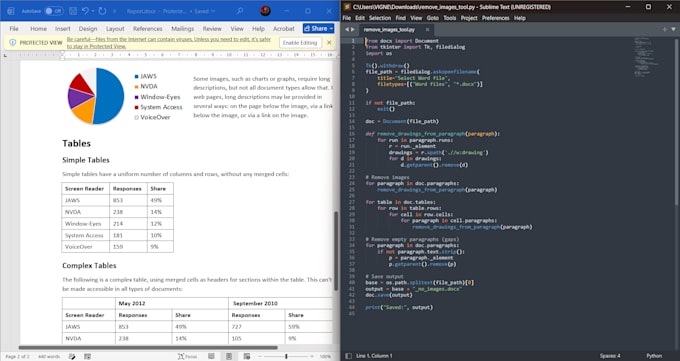
Task: Click Enable Editing in Protected View bar
Action: 300,43
